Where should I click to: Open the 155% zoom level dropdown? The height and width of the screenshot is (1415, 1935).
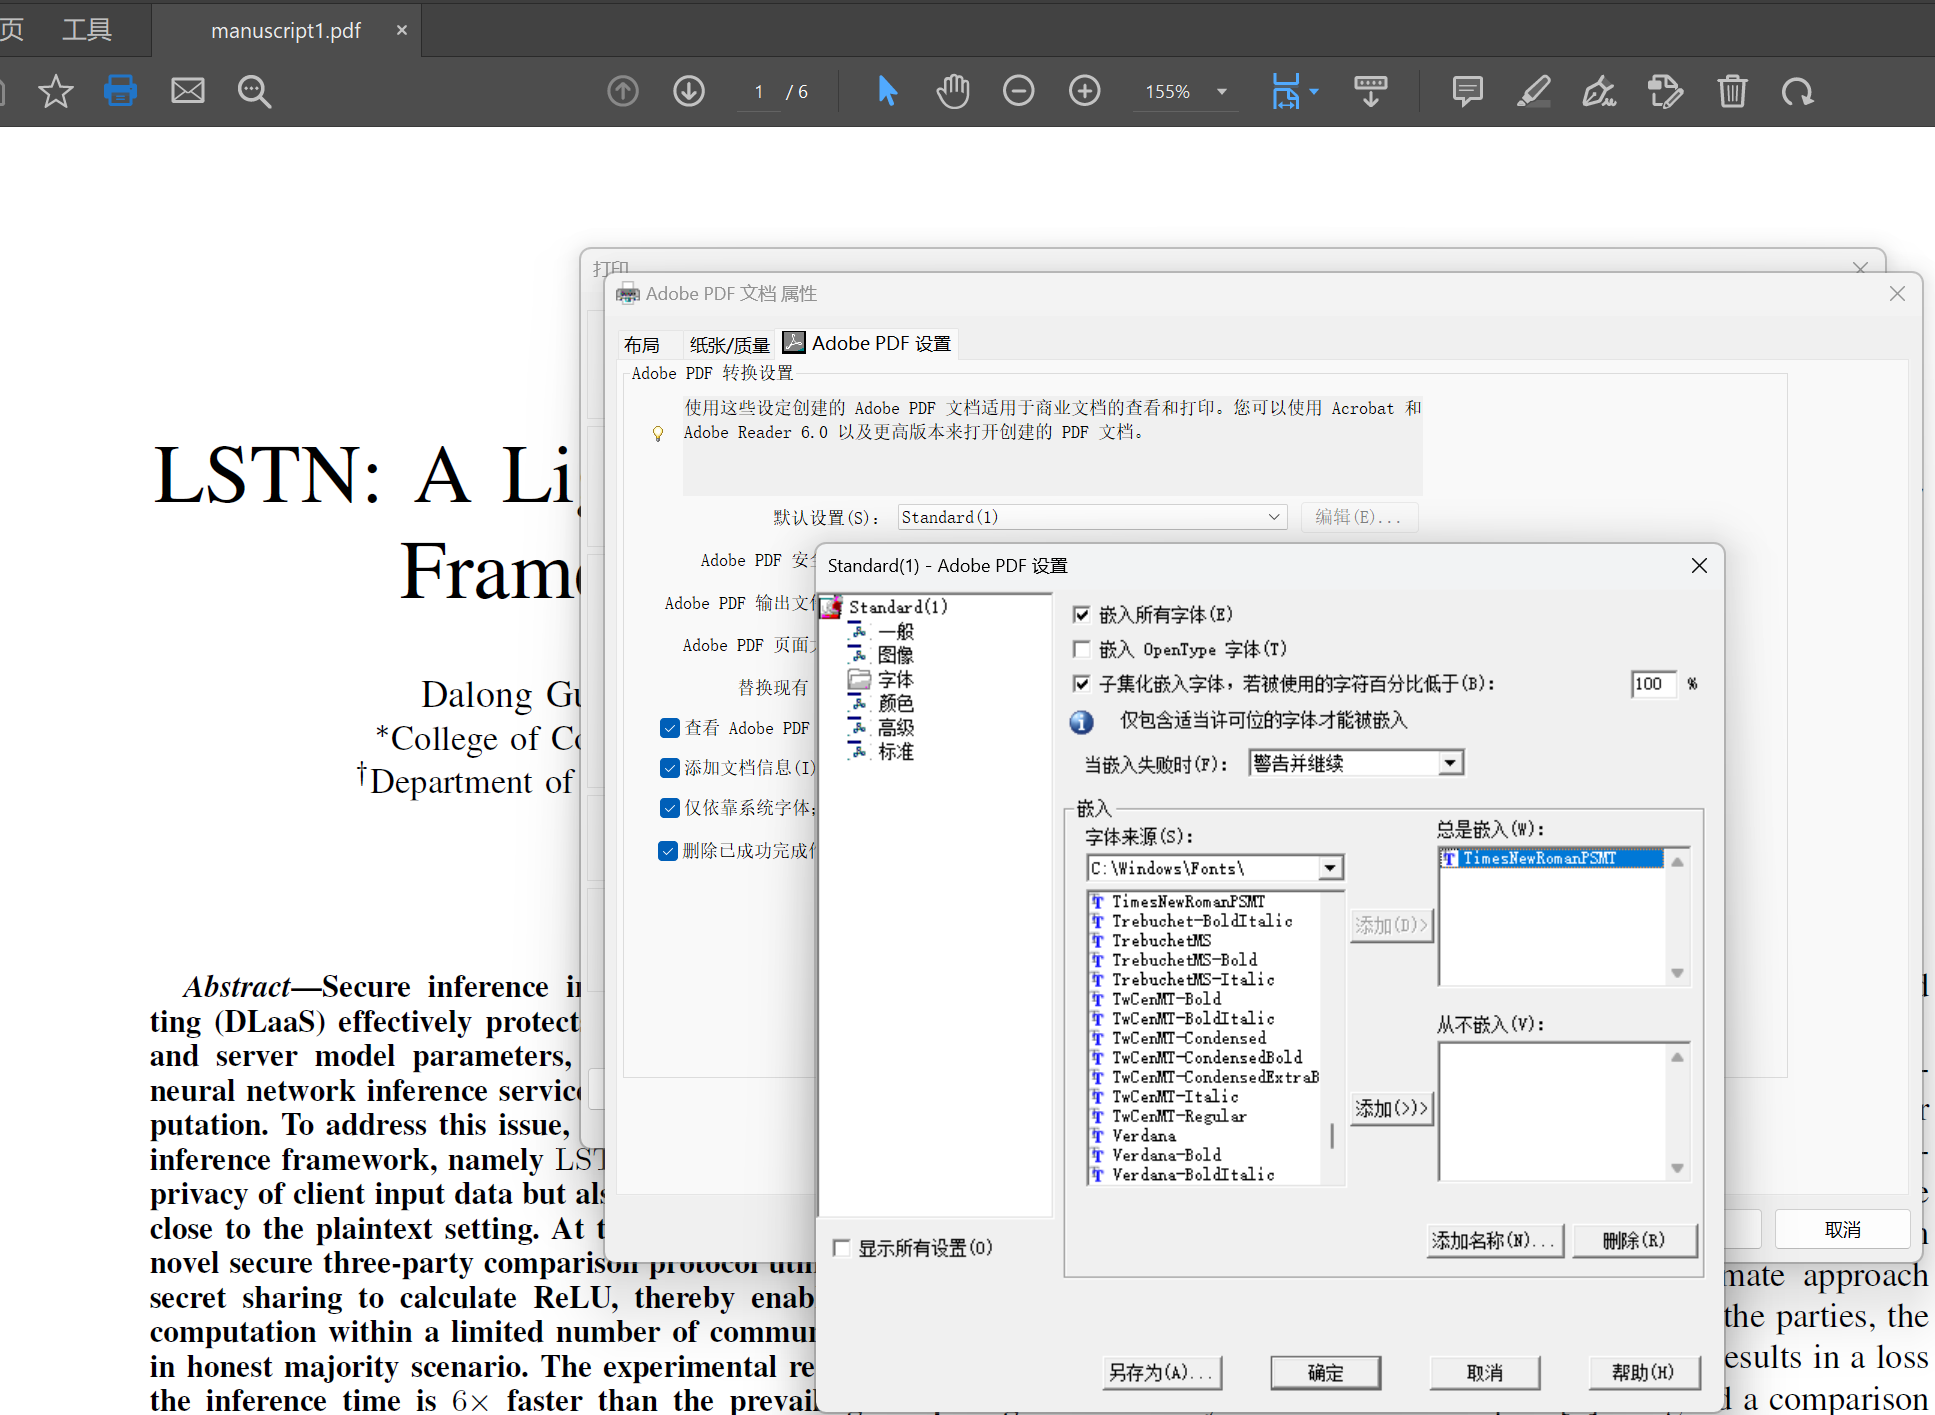click(1221, 91)
